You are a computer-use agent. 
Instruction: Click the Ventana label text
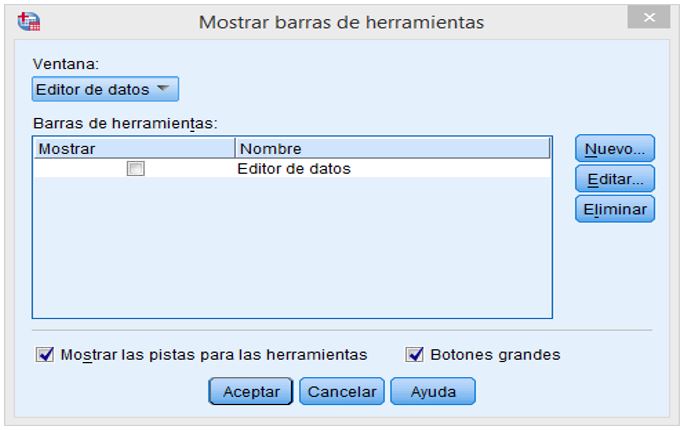pos(66,64)
